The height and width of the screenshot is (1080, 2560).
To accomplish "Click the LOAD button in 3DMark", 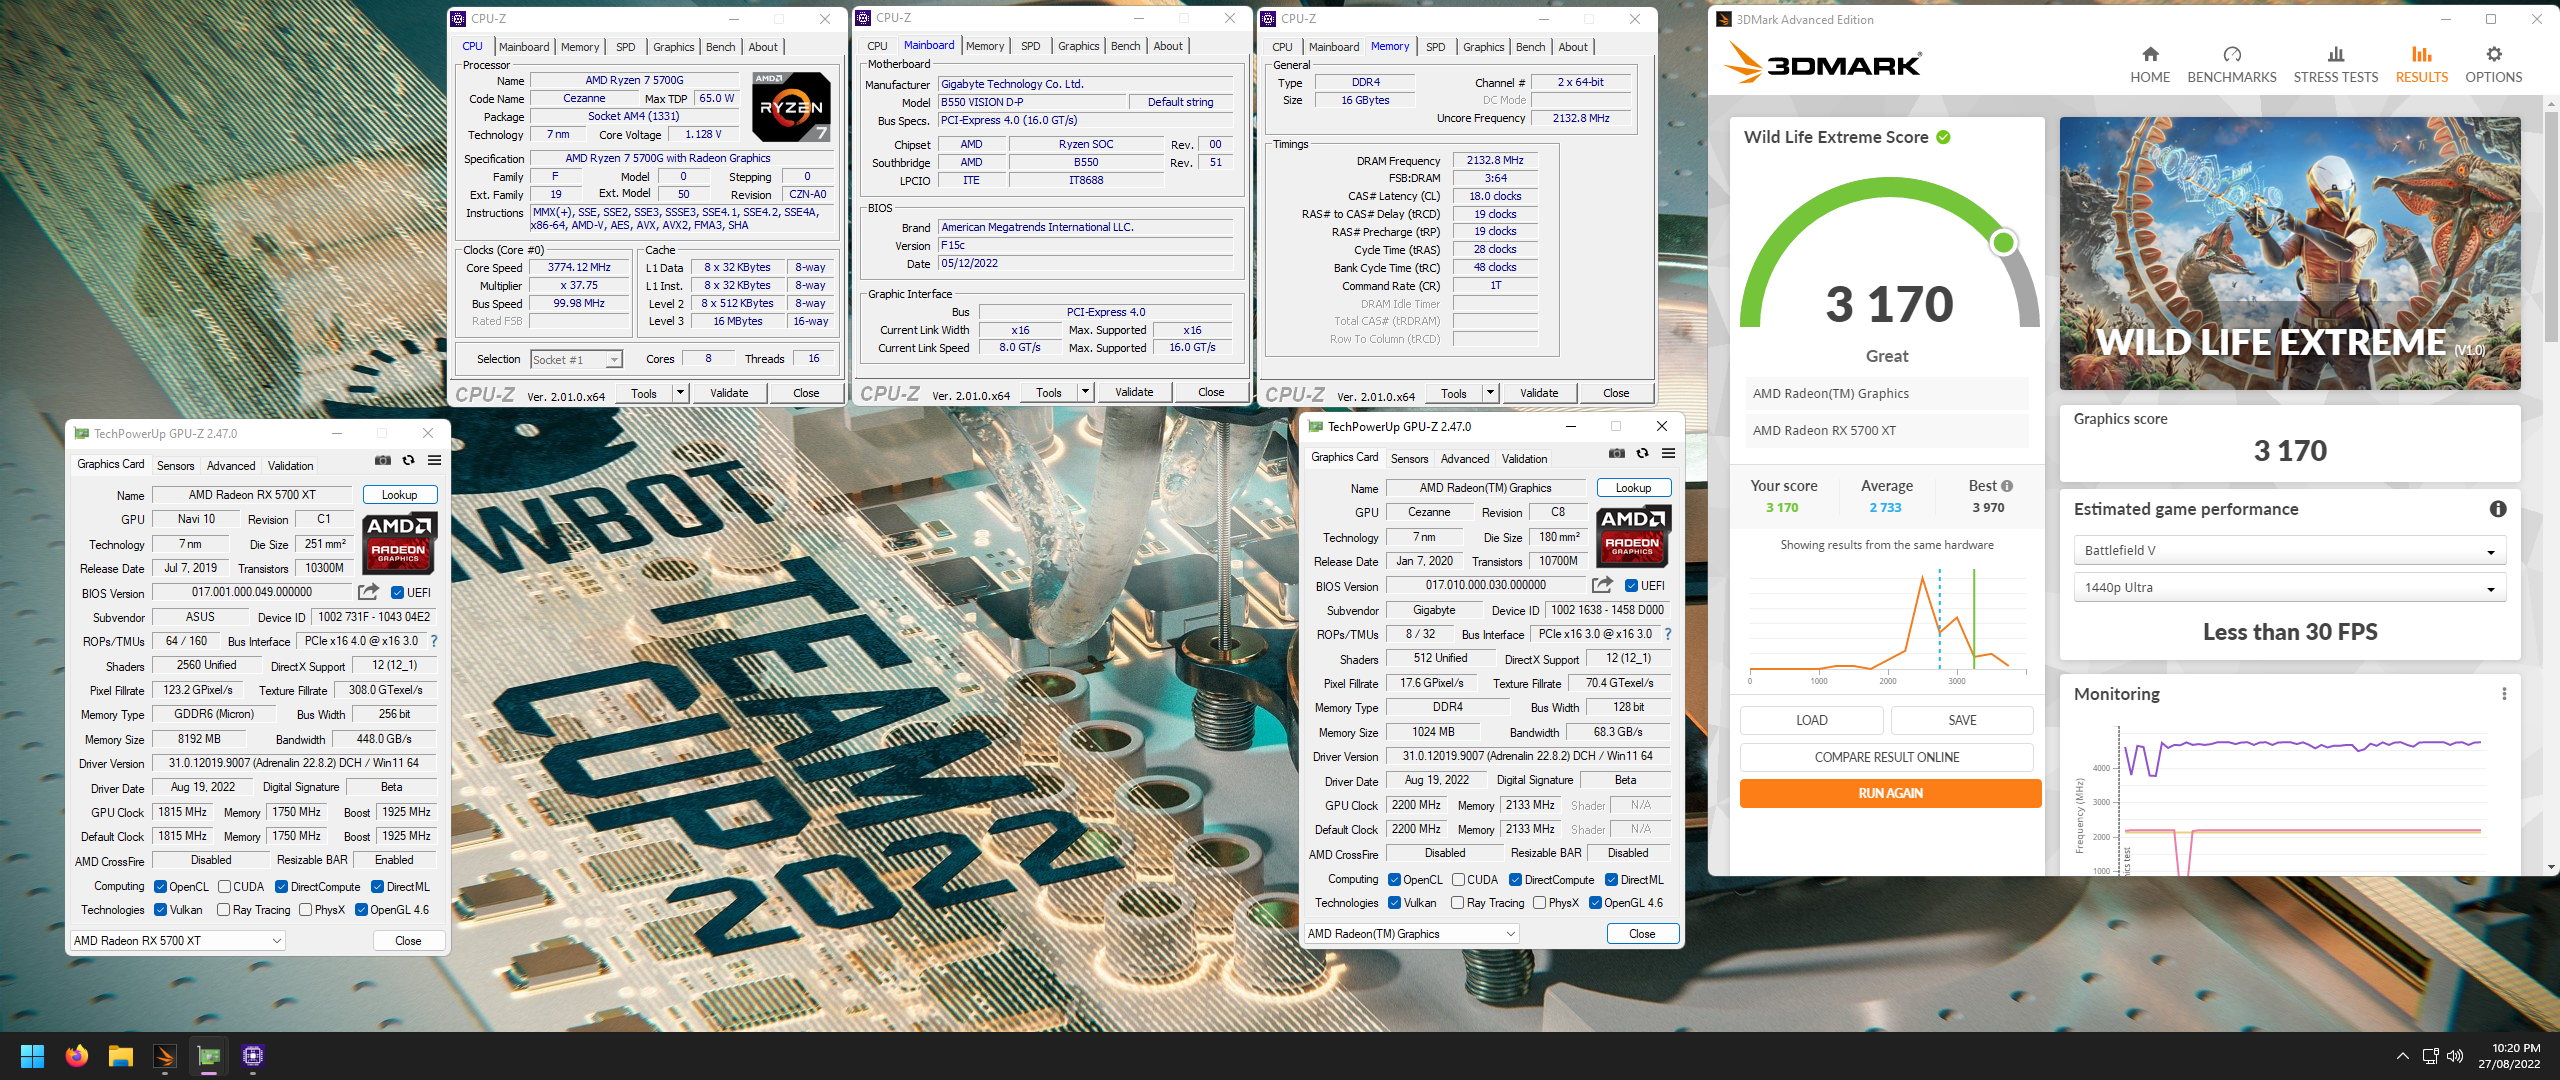I will coord(1811,720).
